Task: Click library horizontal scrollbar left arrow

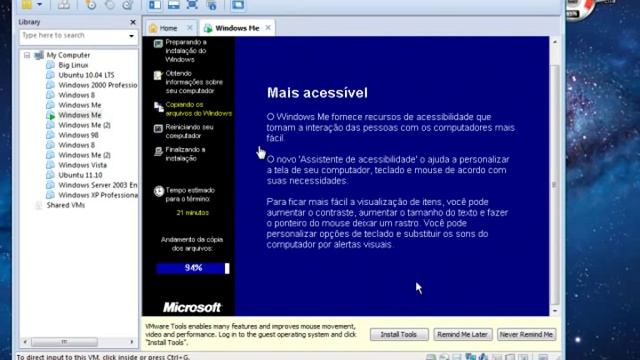Action: pyautogui.click(x=25, y=342)
